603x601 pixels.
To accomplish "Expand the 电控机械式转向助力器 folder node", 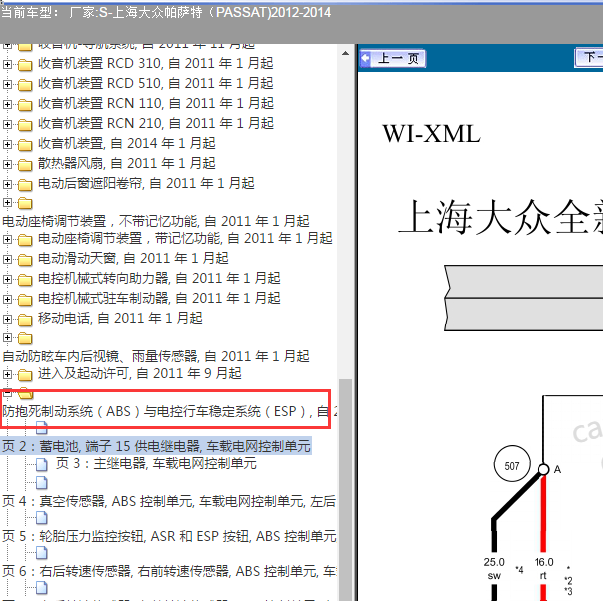I will (7, 279).
